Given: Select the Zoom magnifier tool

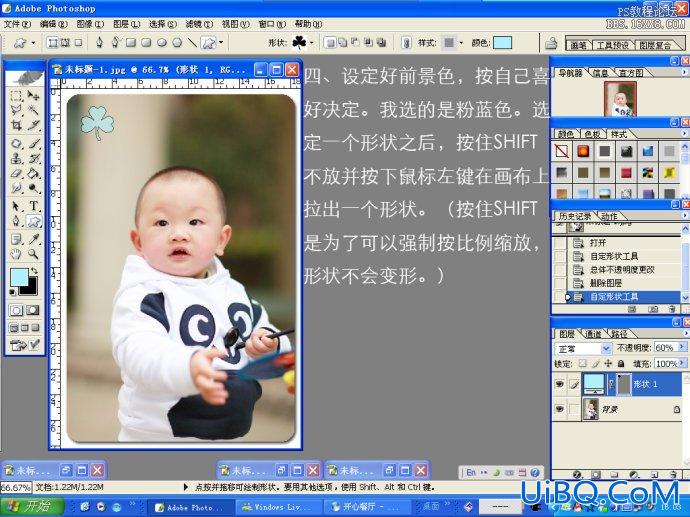Looking at the screenshot, I should click(x=33, y=254).
